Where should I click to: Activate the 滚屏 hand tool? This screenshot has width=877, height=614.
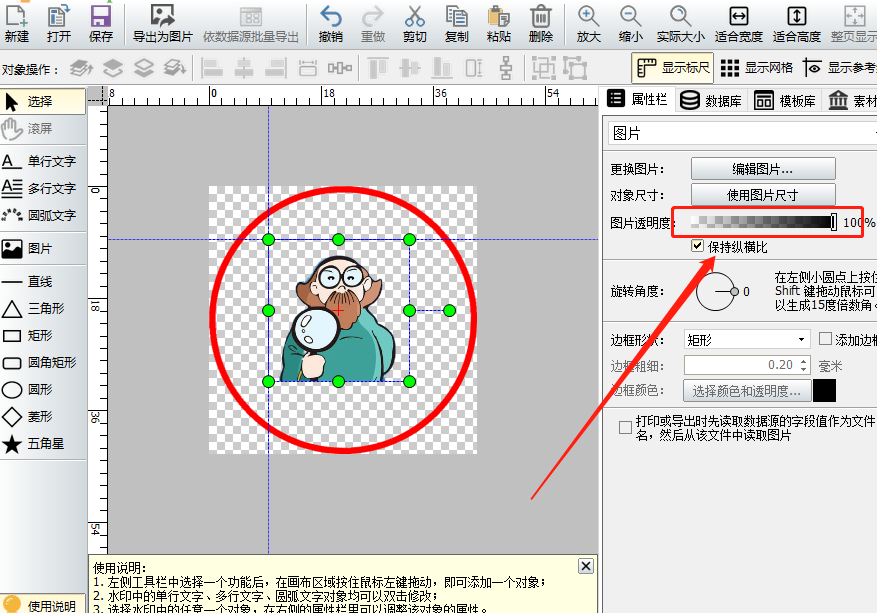pos(43,129)
